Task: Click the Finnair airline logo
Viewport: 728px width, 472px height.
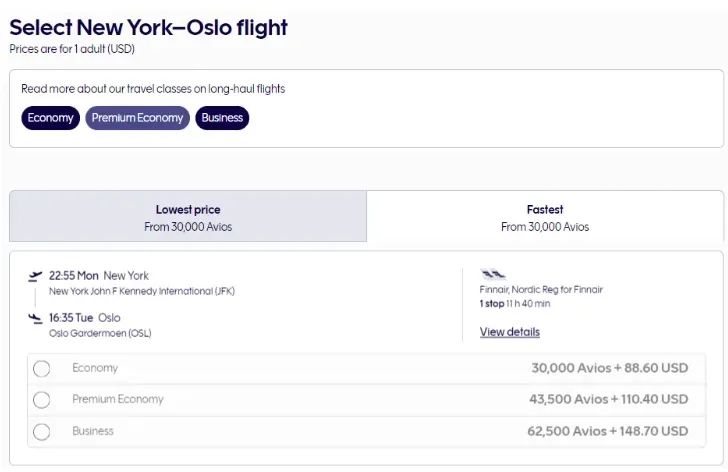Action: click(x=492, y=274)
